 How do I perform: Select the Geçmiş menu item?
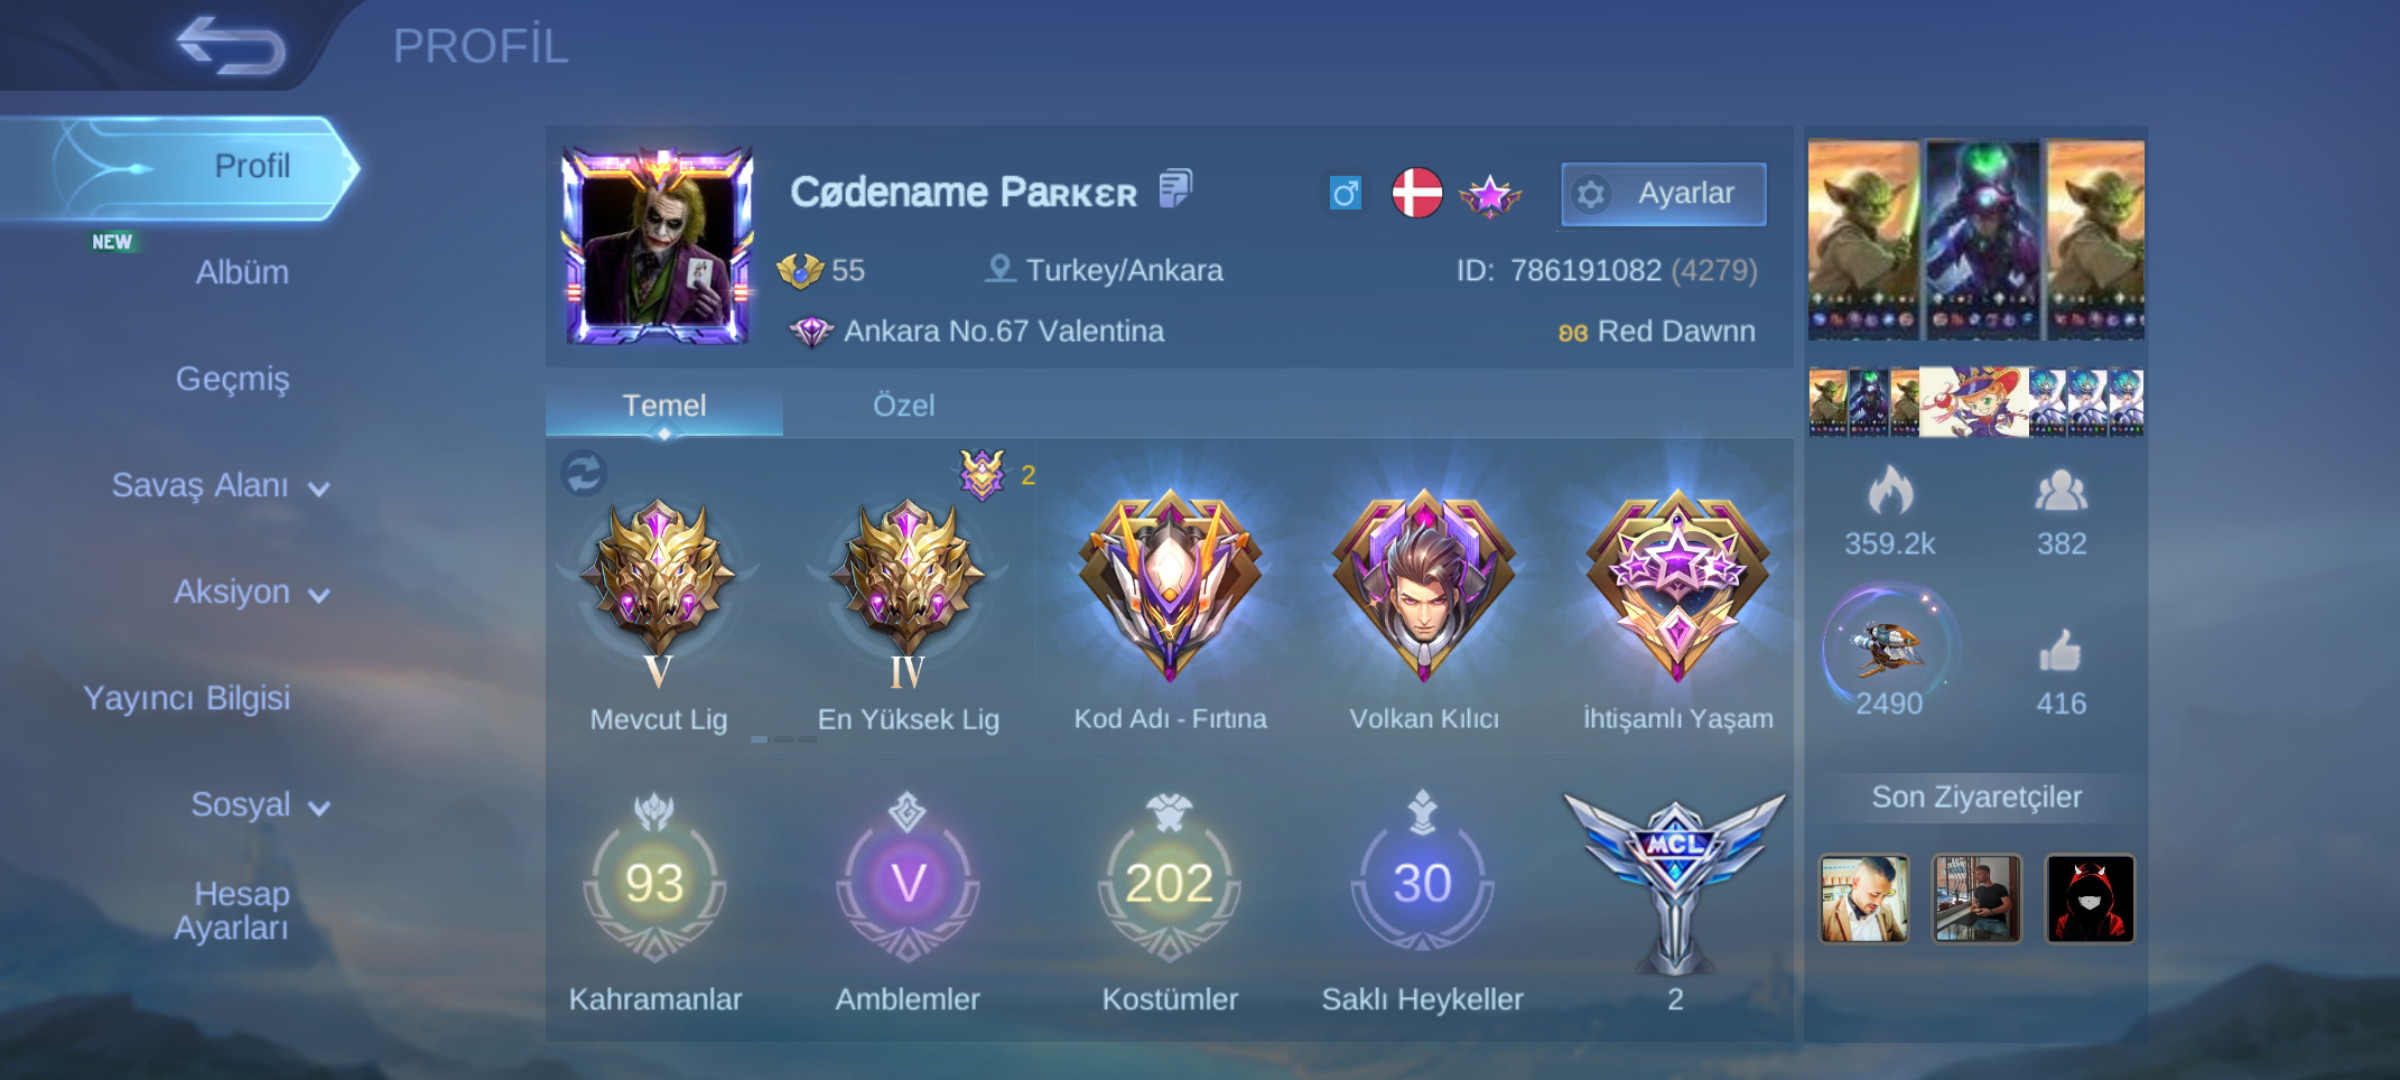coord(232,379)
